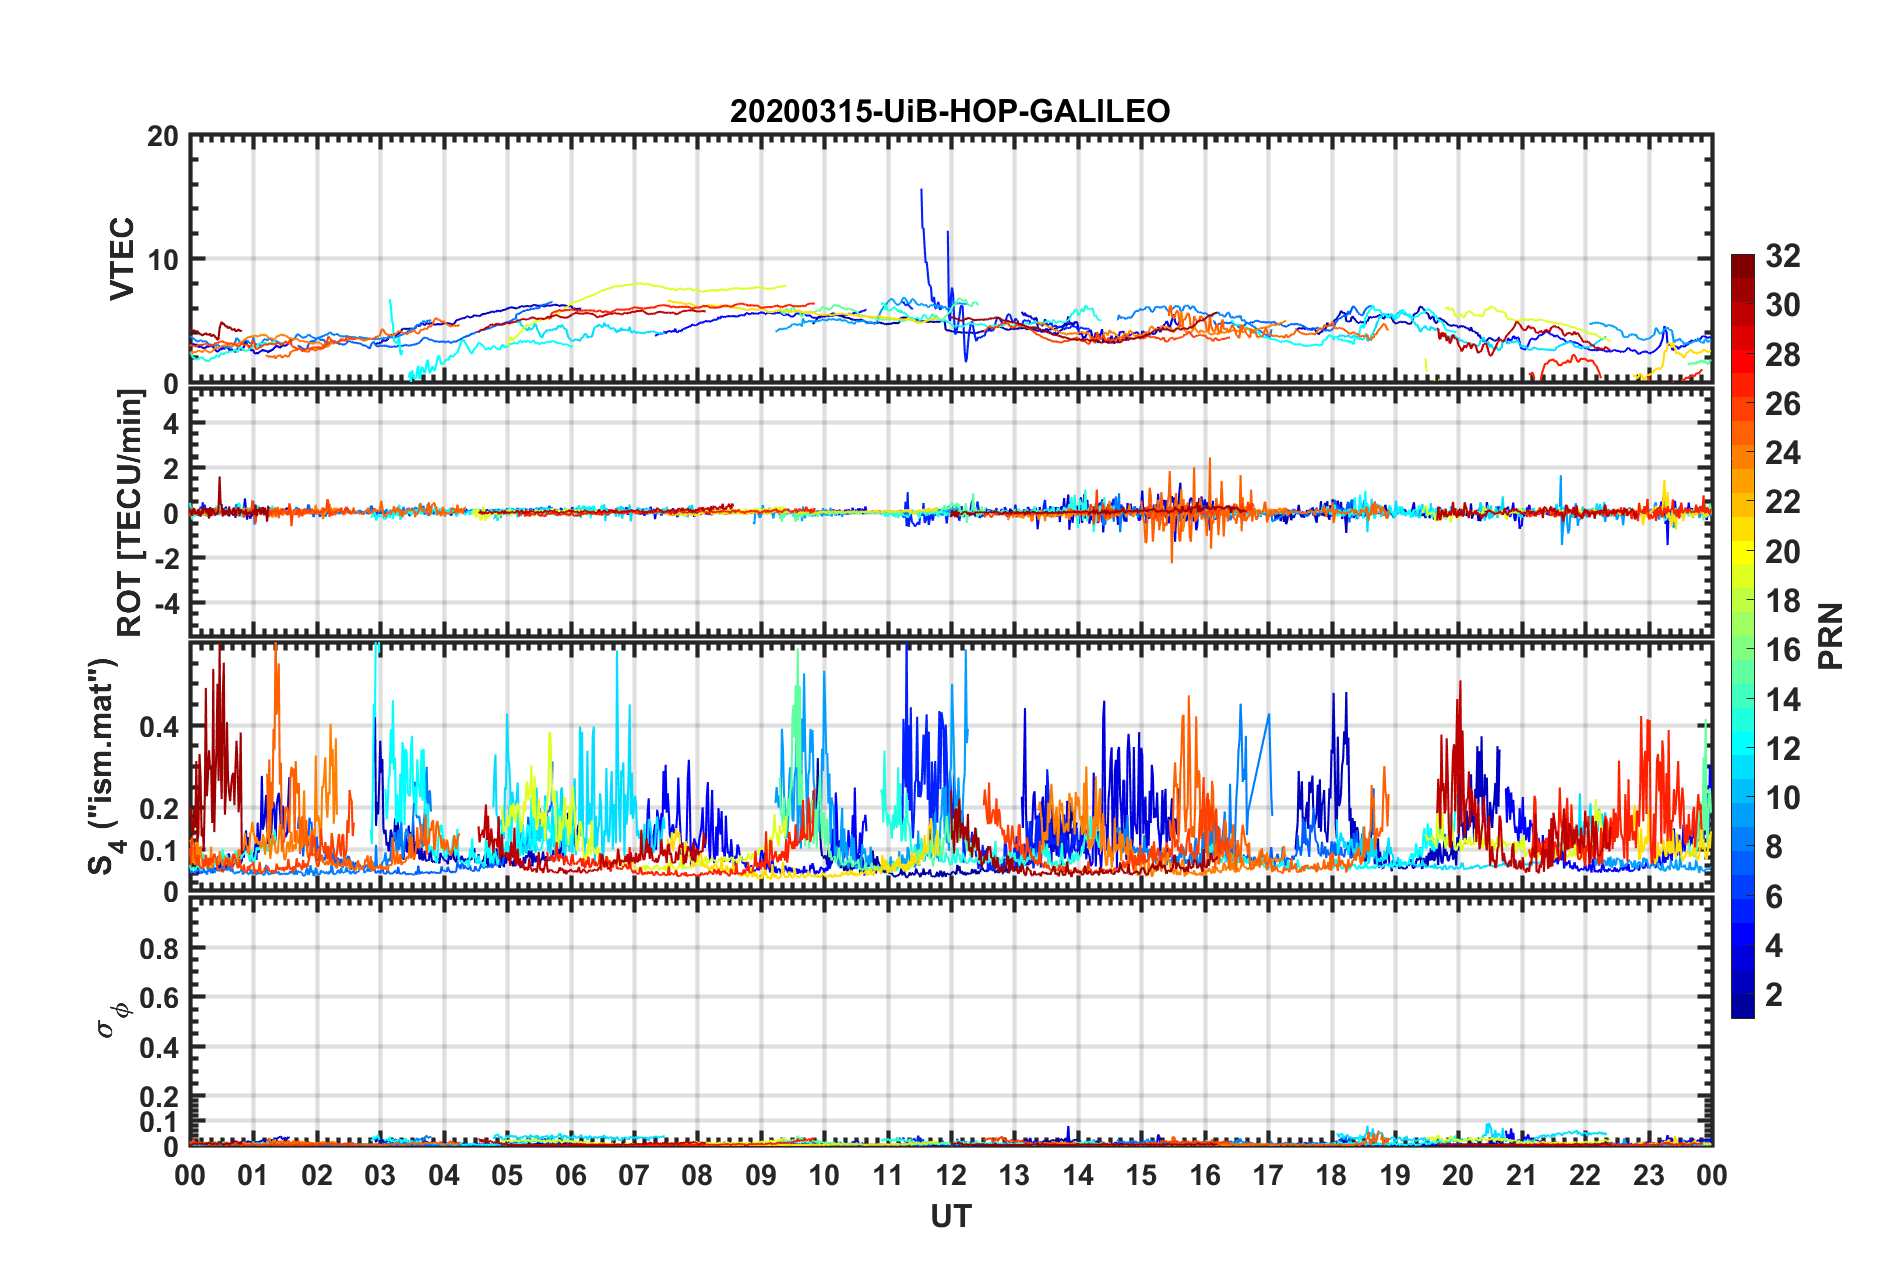This screenshot has width=1902, height=1272.
Task: Click S4 panel y-axis tick 0.1
Action: point(160,851)
